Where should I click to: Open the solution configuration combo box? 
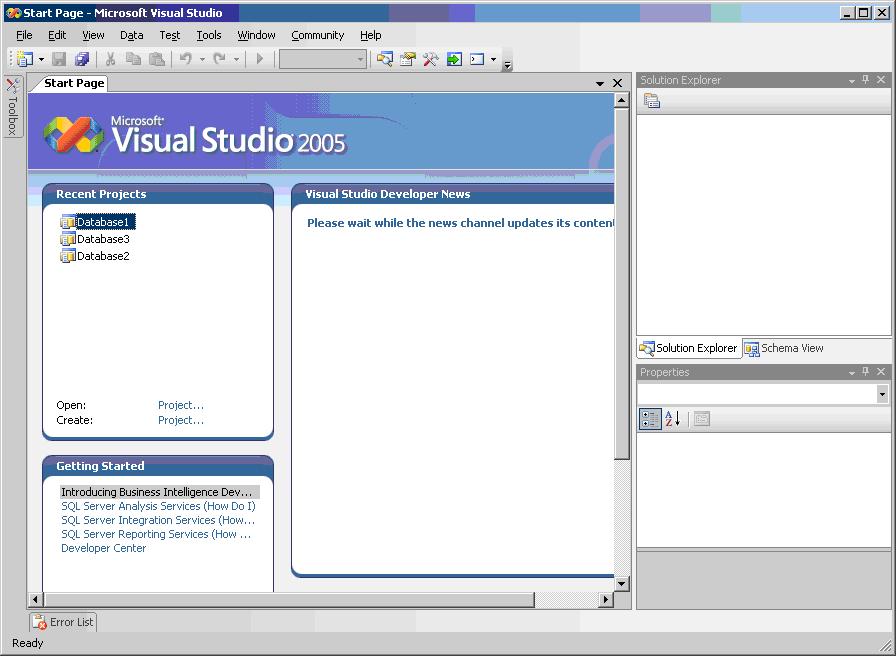[x=323, y=59]
